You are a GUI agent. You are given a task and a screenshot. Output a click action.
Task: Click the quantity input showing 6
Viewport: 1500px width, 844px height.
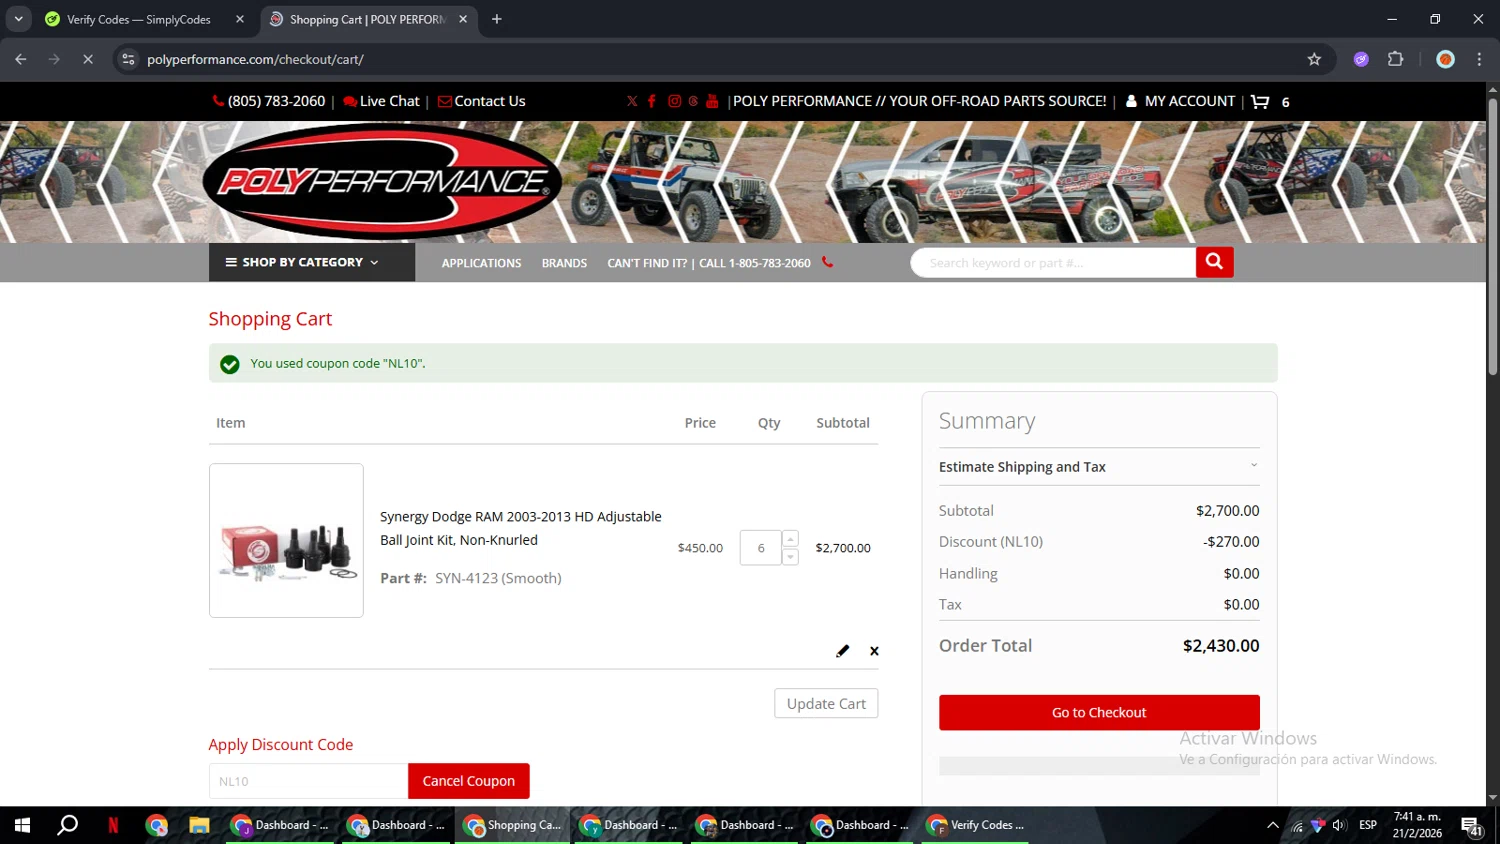coord(760,548)
